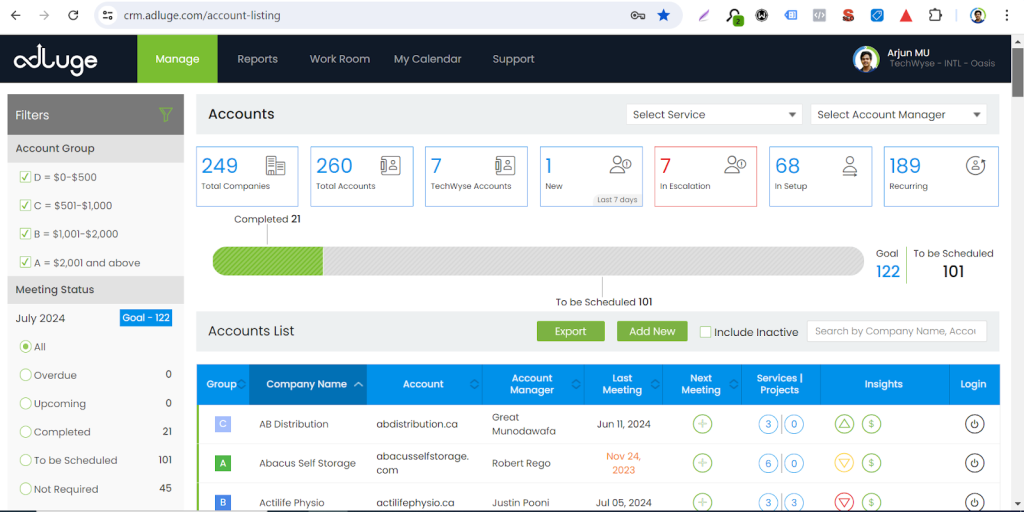The height and width of the screenshot is (512, 1024).
Task: Click the green meeting progress bar
Action: coord(268,262)
